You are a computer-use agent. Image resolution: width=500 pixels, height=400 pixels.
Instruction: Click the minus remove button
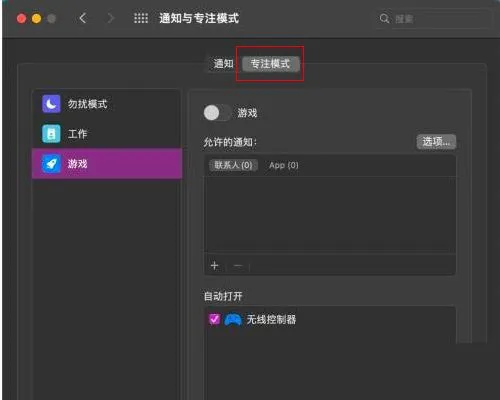pos(238,266)
